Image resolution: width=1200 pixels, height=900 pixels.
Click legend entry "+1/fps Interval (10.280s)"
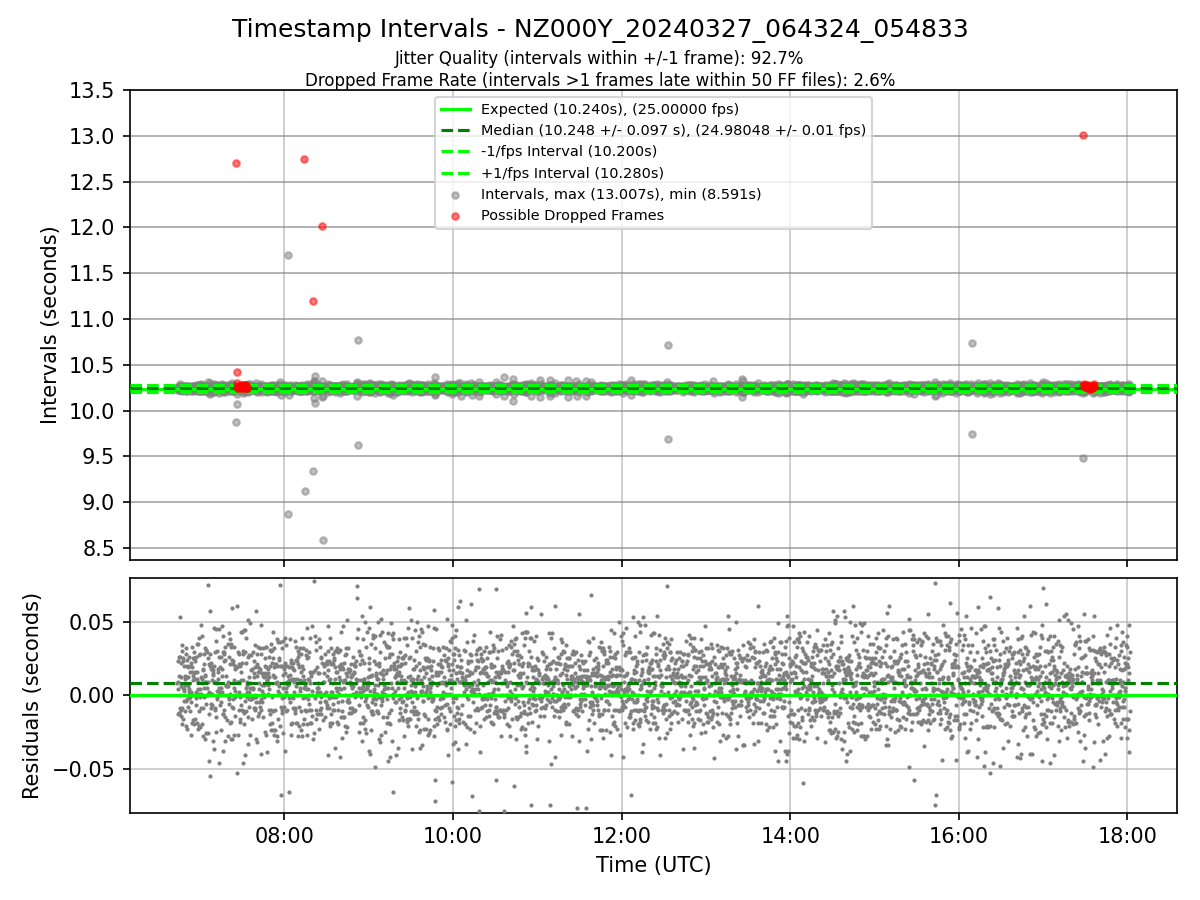point(572,173)
